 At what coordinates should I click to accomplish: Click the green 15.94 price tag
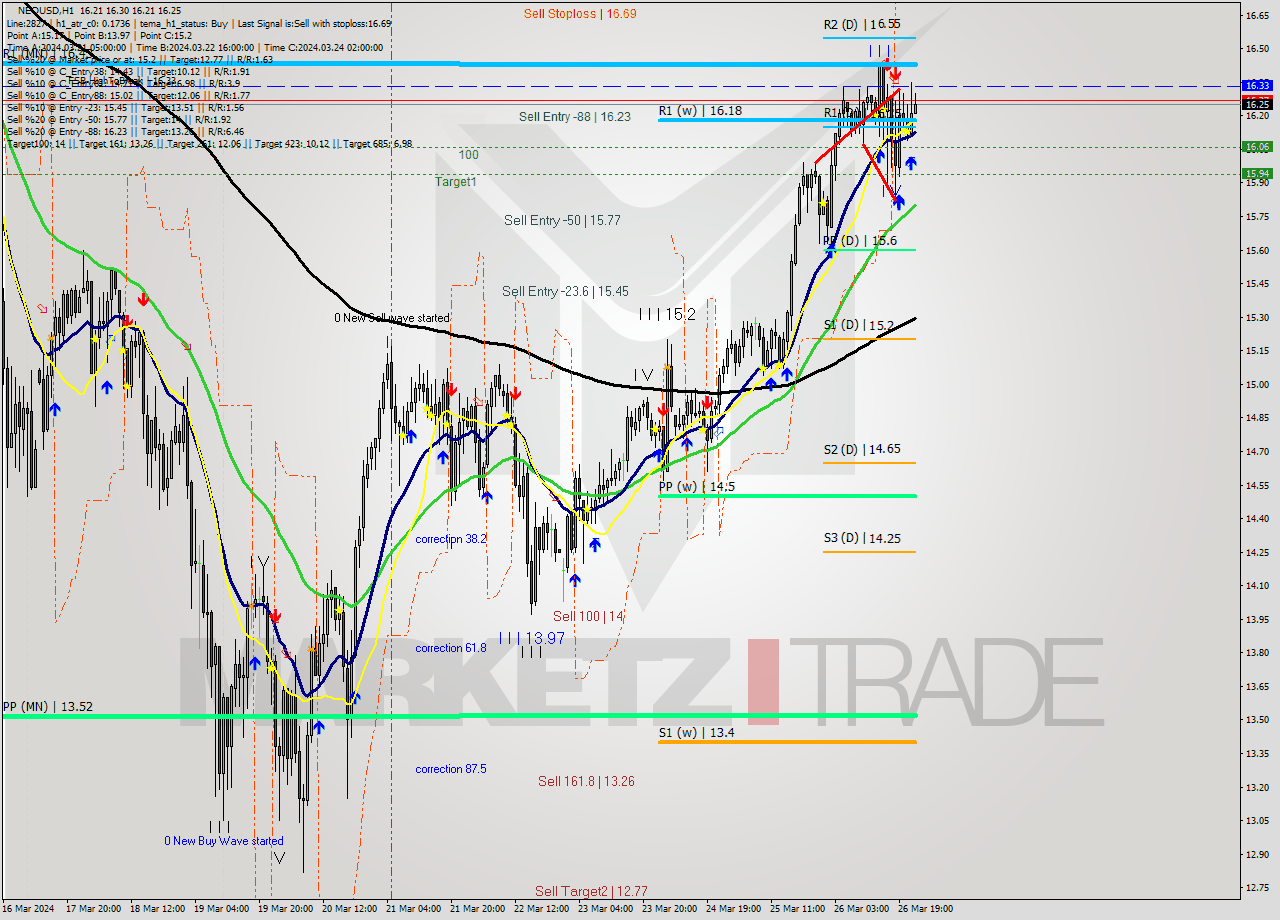point(1257,174)
